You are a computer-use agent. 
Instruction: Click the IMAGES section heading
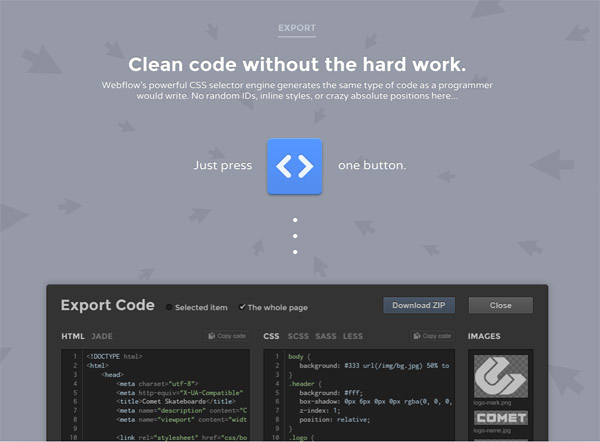point(484,336)
